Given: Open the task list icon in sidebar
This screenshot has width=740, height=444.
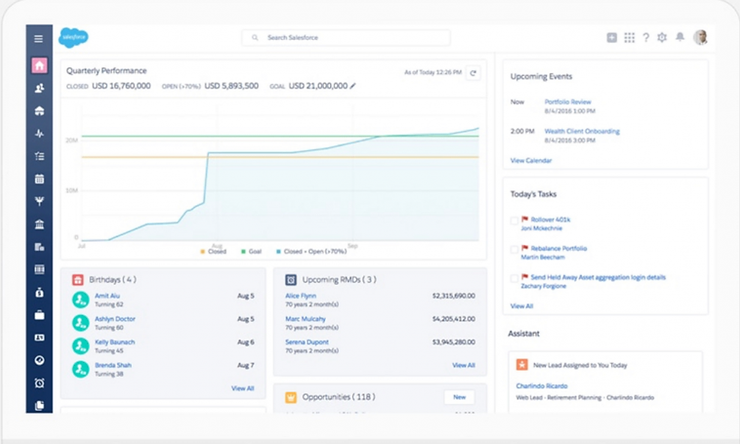Looking at the screenshot, I should point(39,156).
